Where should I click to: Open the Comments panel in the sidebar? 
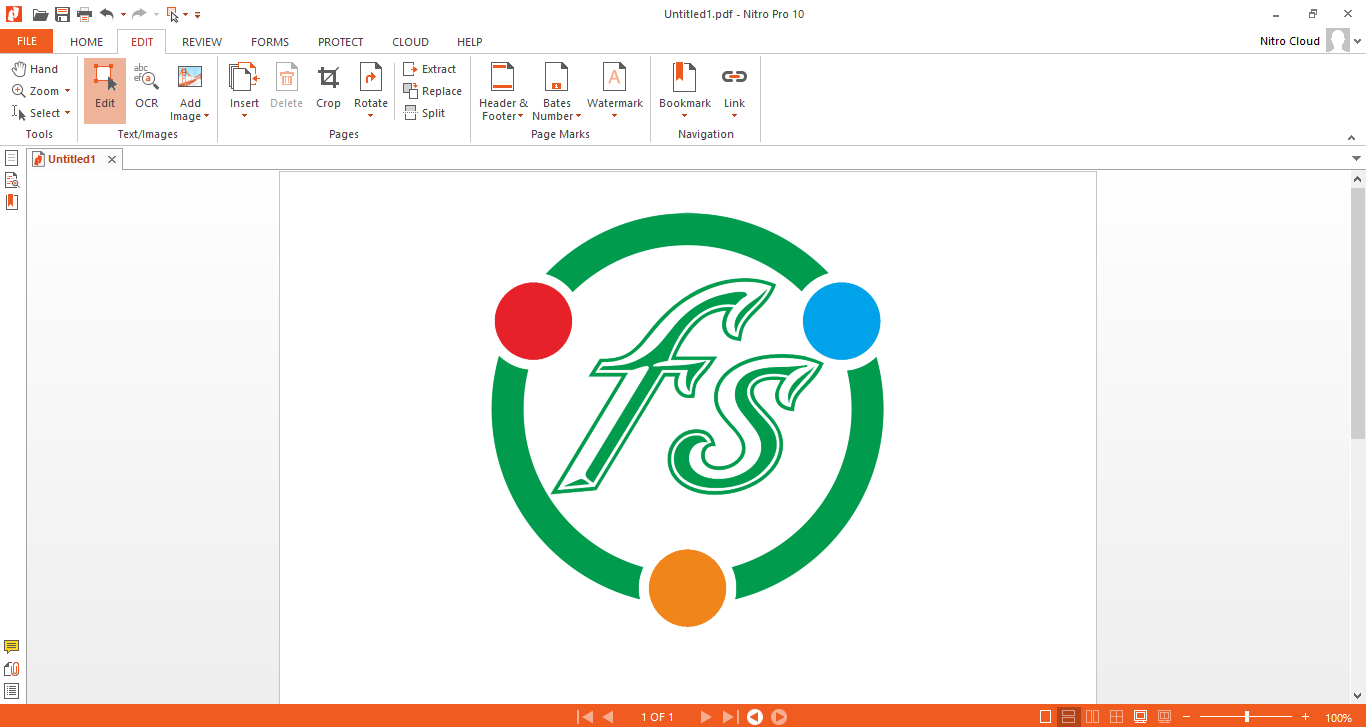click(12, 647)
